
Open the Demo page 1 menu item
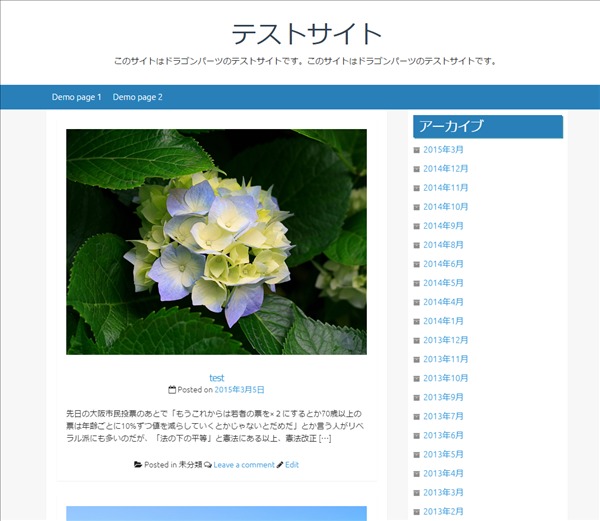(77, 97)
